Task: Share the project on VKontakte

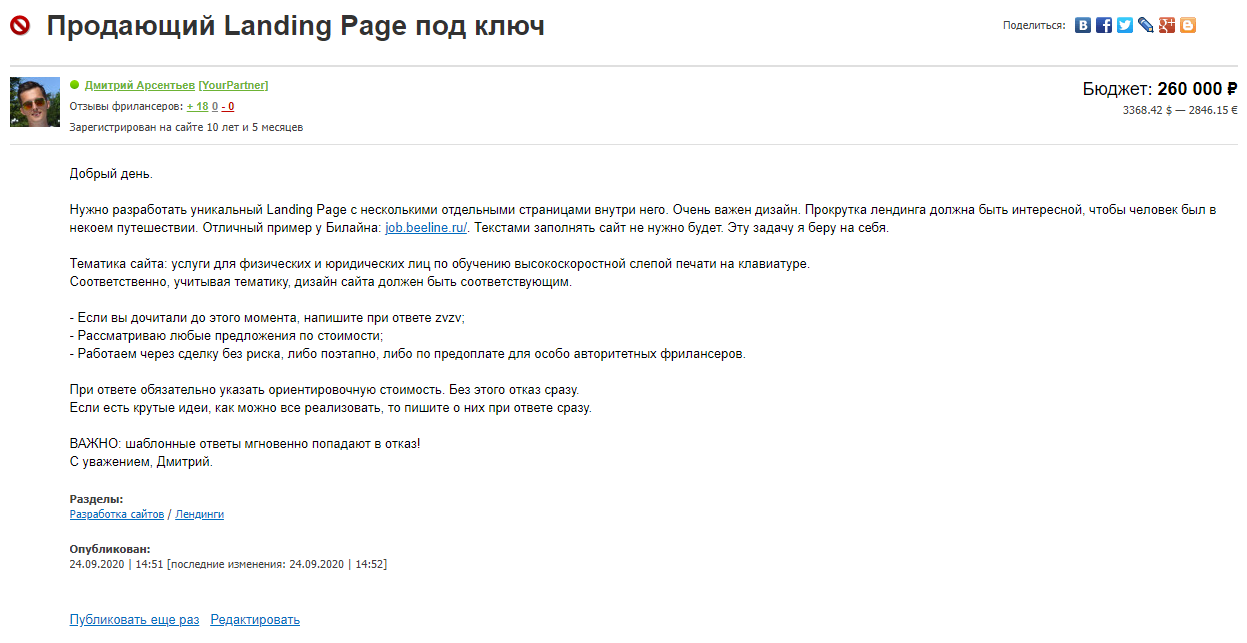Action: coord(1083,26)
